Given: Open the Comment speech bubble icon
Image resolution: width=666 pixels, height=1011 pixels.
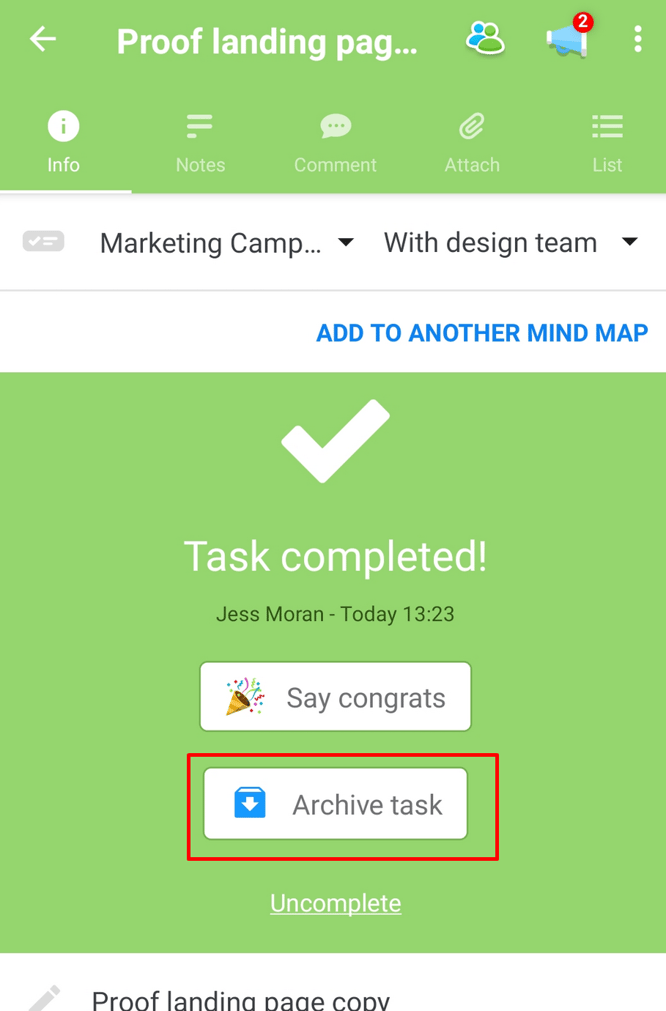Looking at the screenshot, I should [x=335, y=126].
